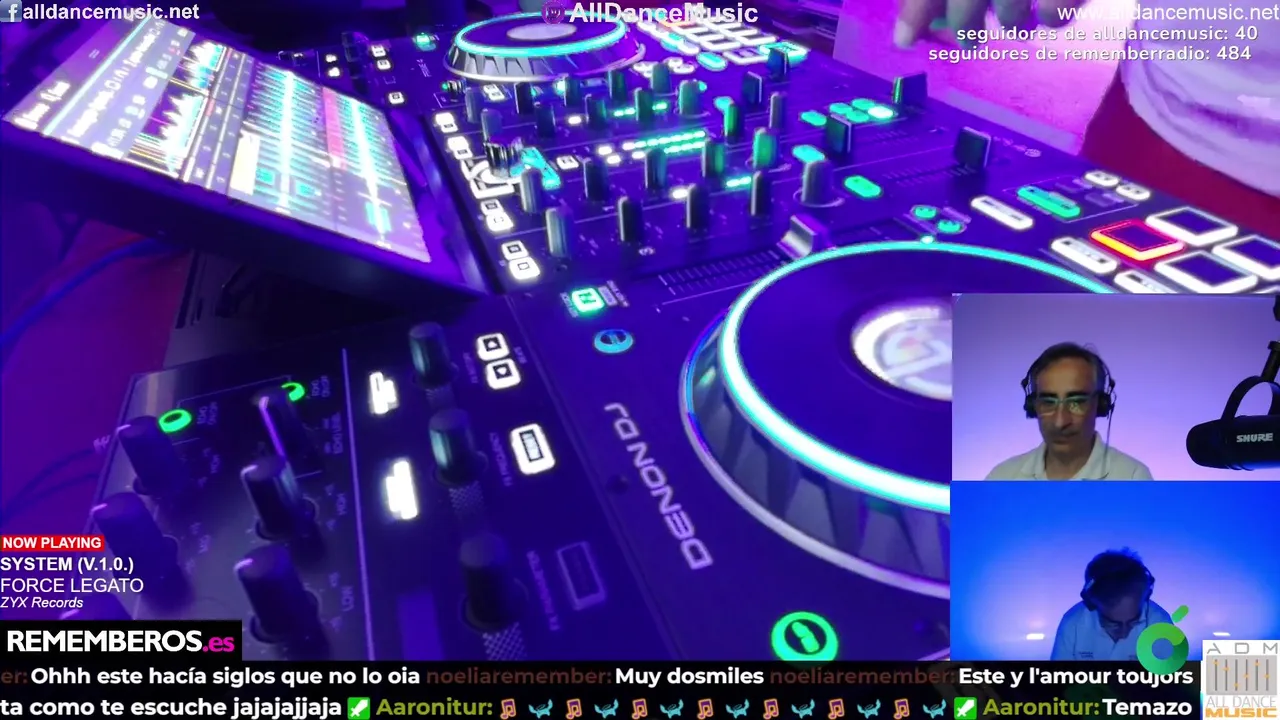Click the red-lit performance pad

[1136, 241]
